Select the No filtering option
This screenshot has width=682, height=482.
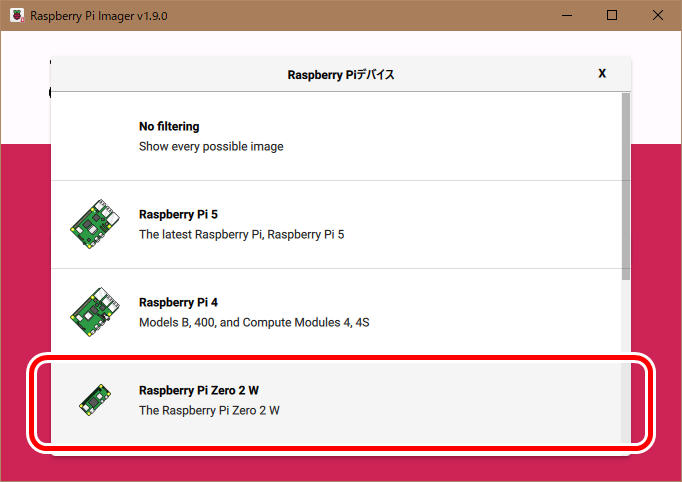(x=169, y=127)
